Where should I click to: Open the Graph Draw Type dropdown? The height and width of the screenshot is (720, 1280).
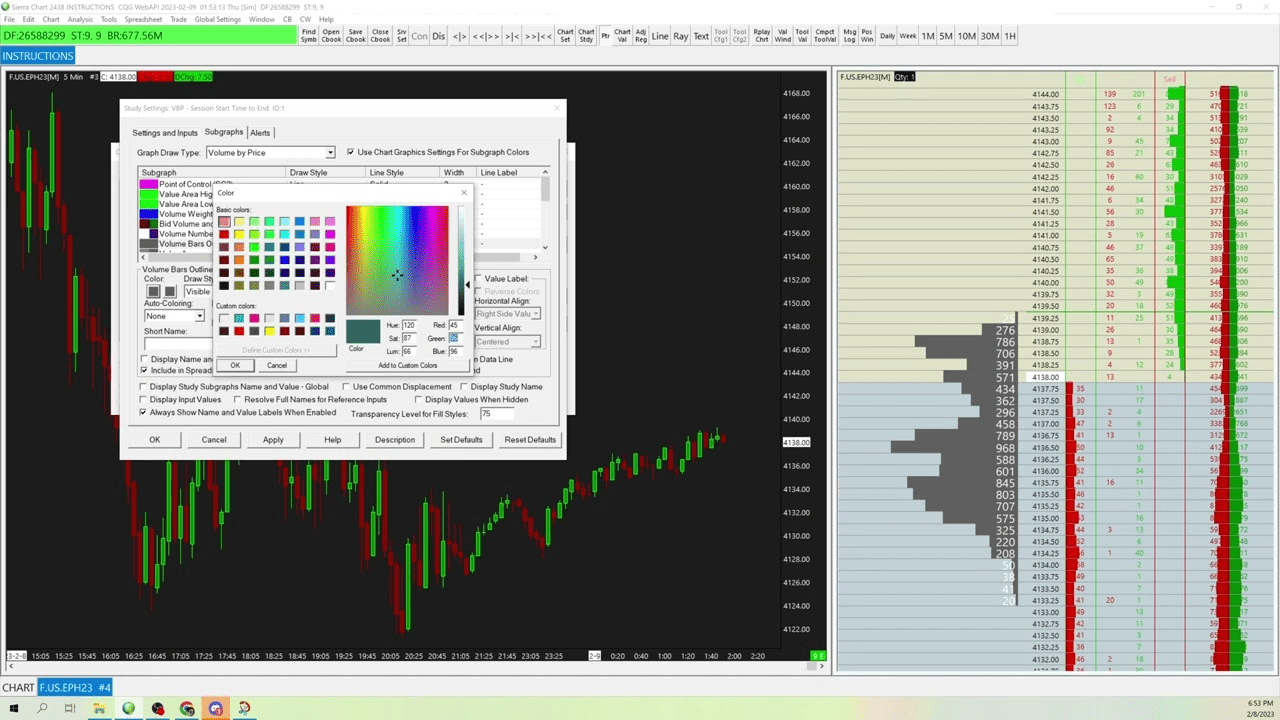pos(270,152)
